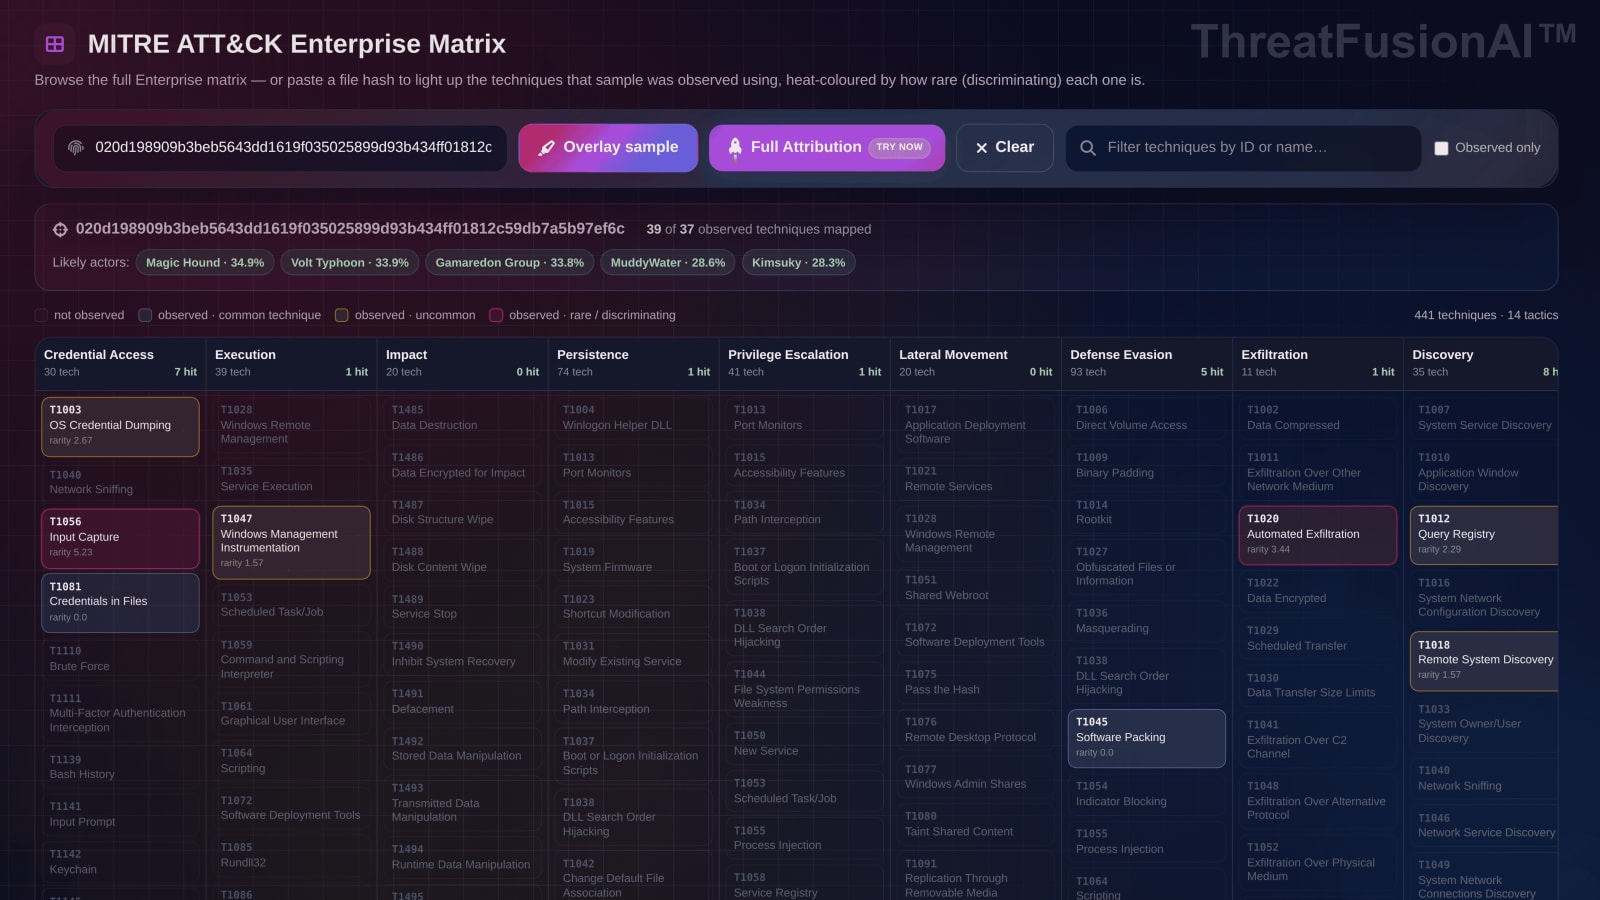1600x900 pixels.
Task: Choose the MuddyWater actor chip
Action: point(668,263)
